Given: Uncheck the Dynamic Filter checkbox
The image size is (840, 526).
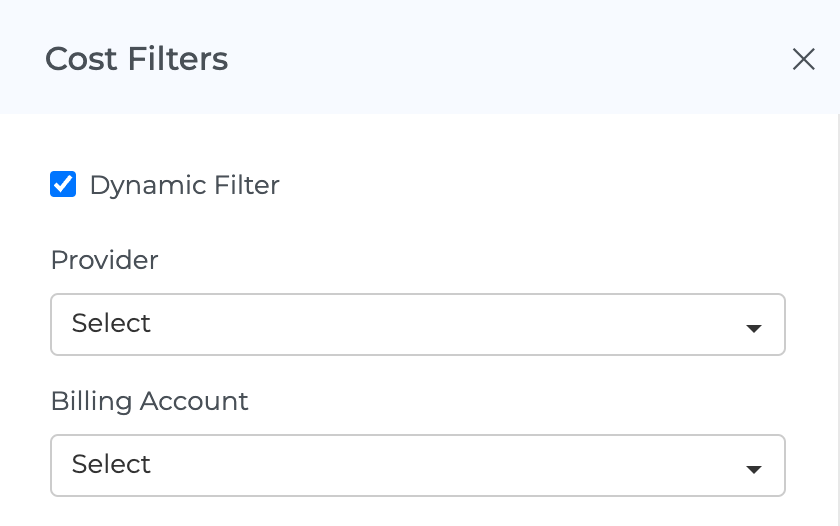Looking at the screenshot, I should (63, 184).
